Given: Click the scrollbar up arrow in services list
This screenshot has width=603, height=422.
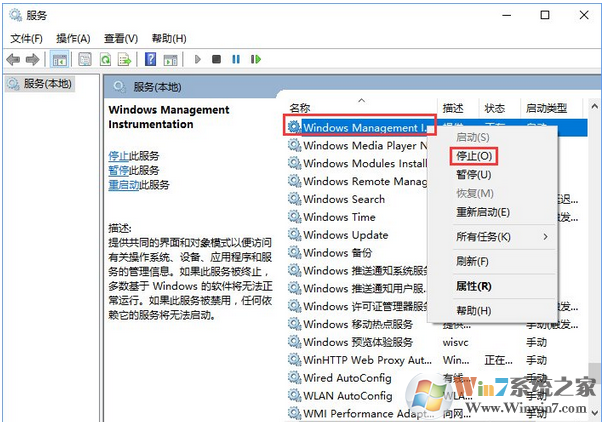Looking at the screenshot, I should click(x=595, y=106).
